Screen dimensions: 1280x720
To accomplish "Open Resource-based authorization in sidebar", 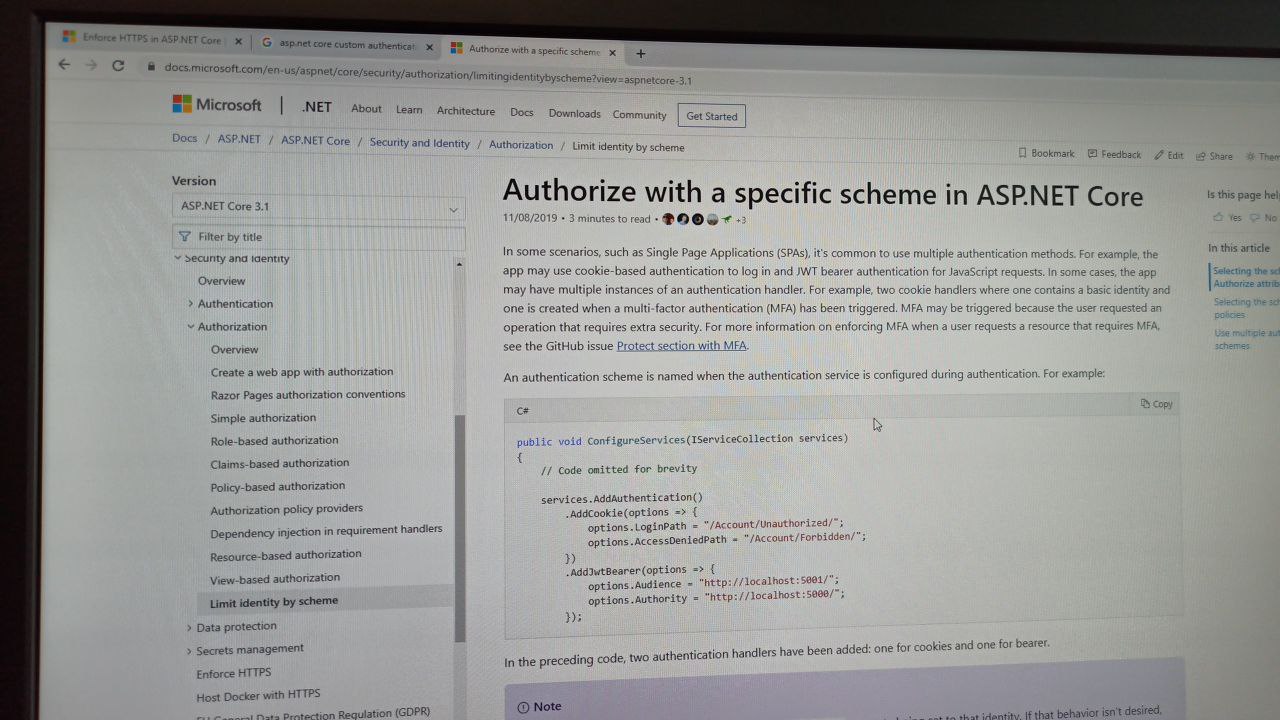I will click(286, 555).
